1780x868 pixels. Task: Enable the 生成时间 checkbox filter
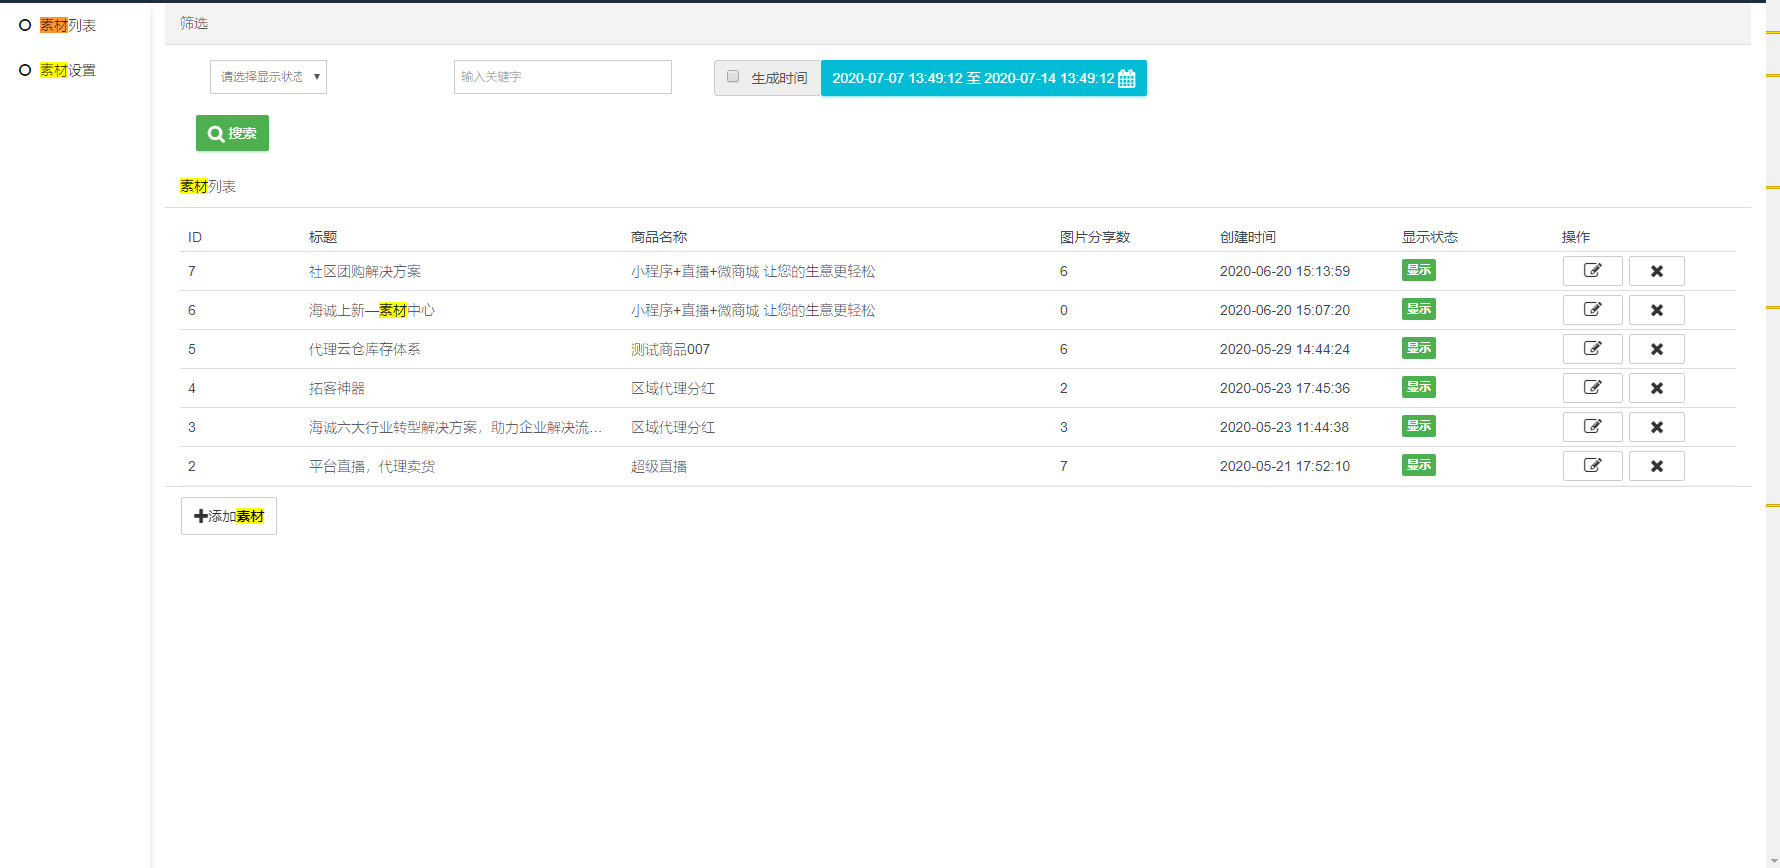733,77
